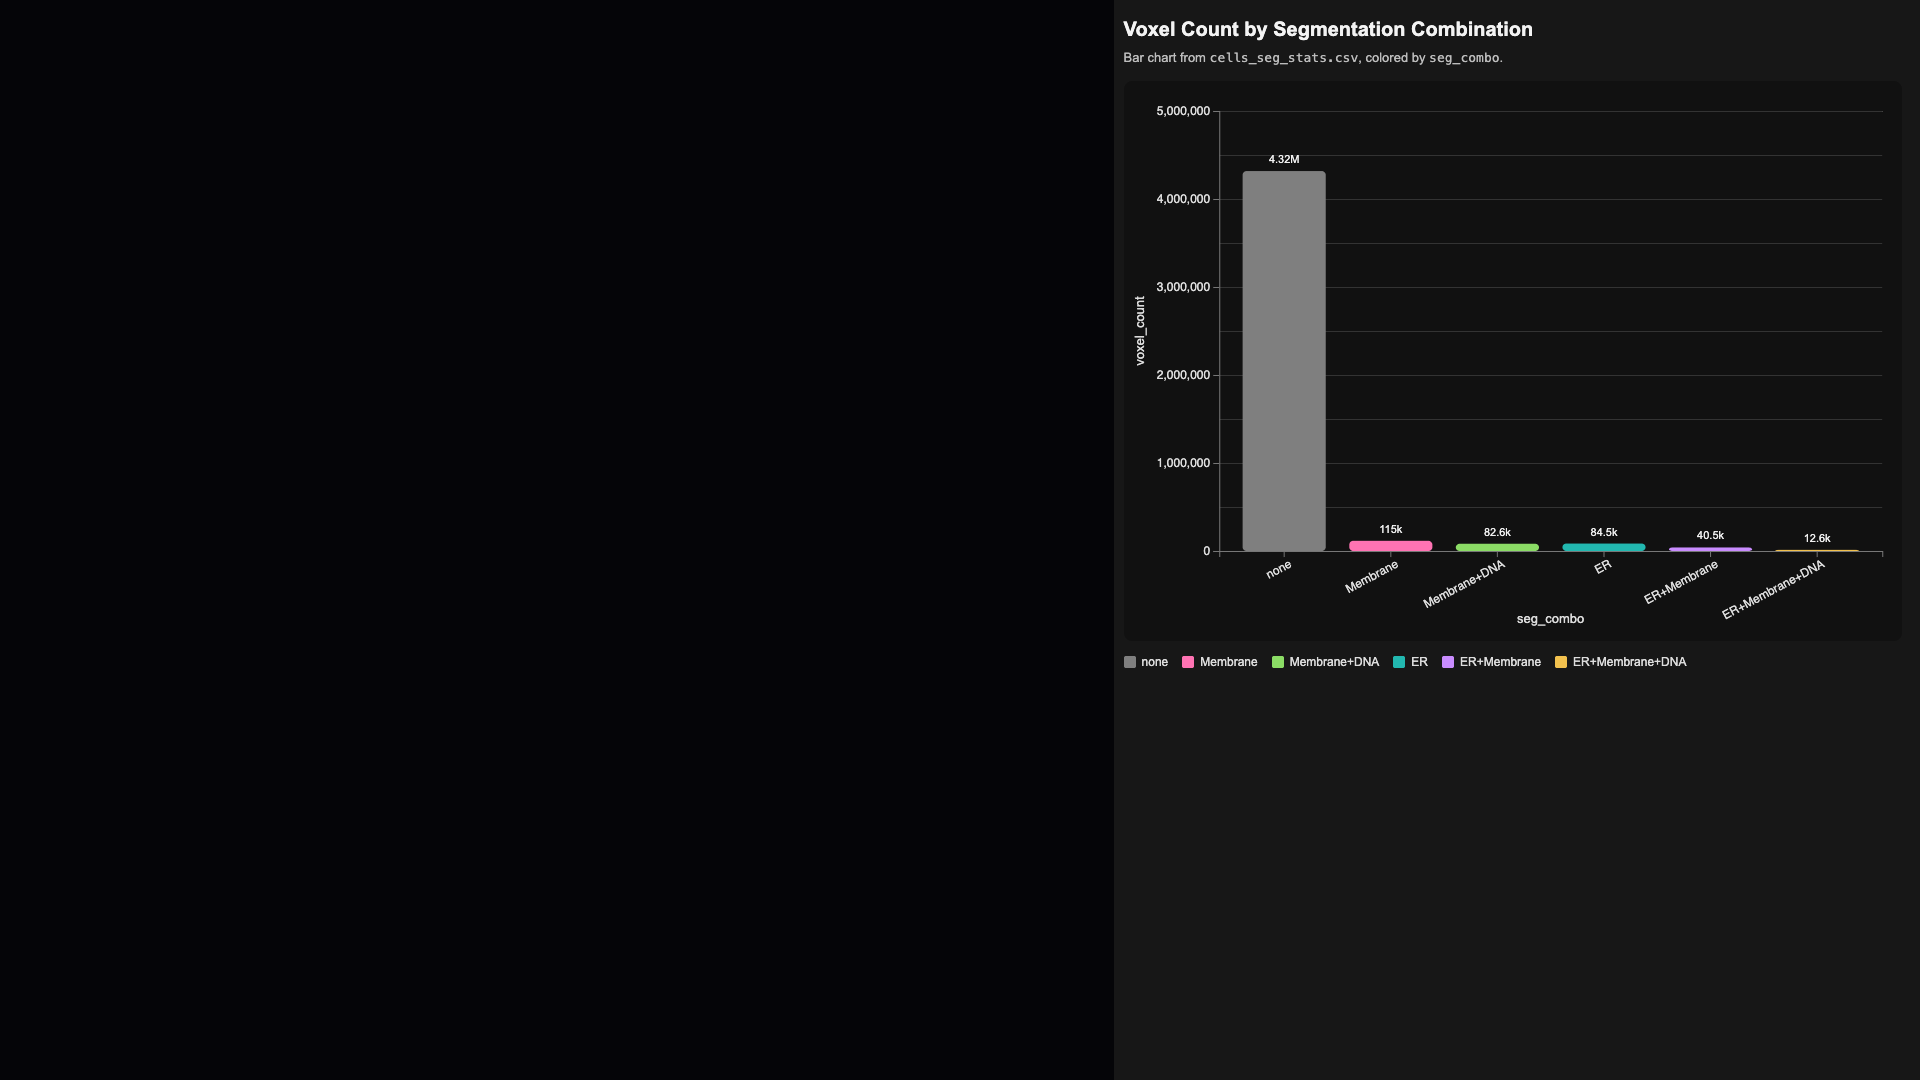Viewport: 1920px width, 1080px height.
Task: Click the 4,000,000 y-axis tick label
Action: (x=1183, y=199)
